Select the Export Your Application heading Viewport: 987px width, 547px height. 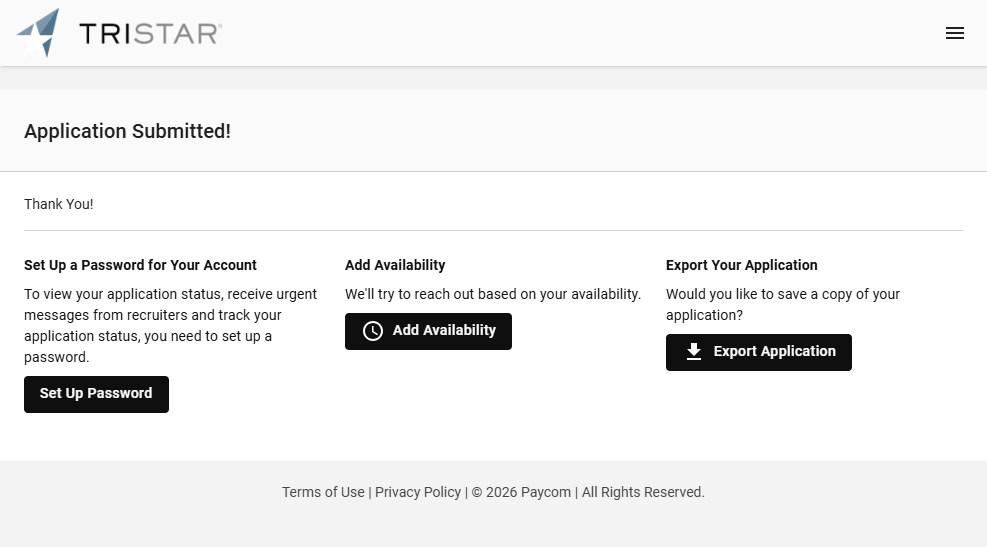point(741,265)
